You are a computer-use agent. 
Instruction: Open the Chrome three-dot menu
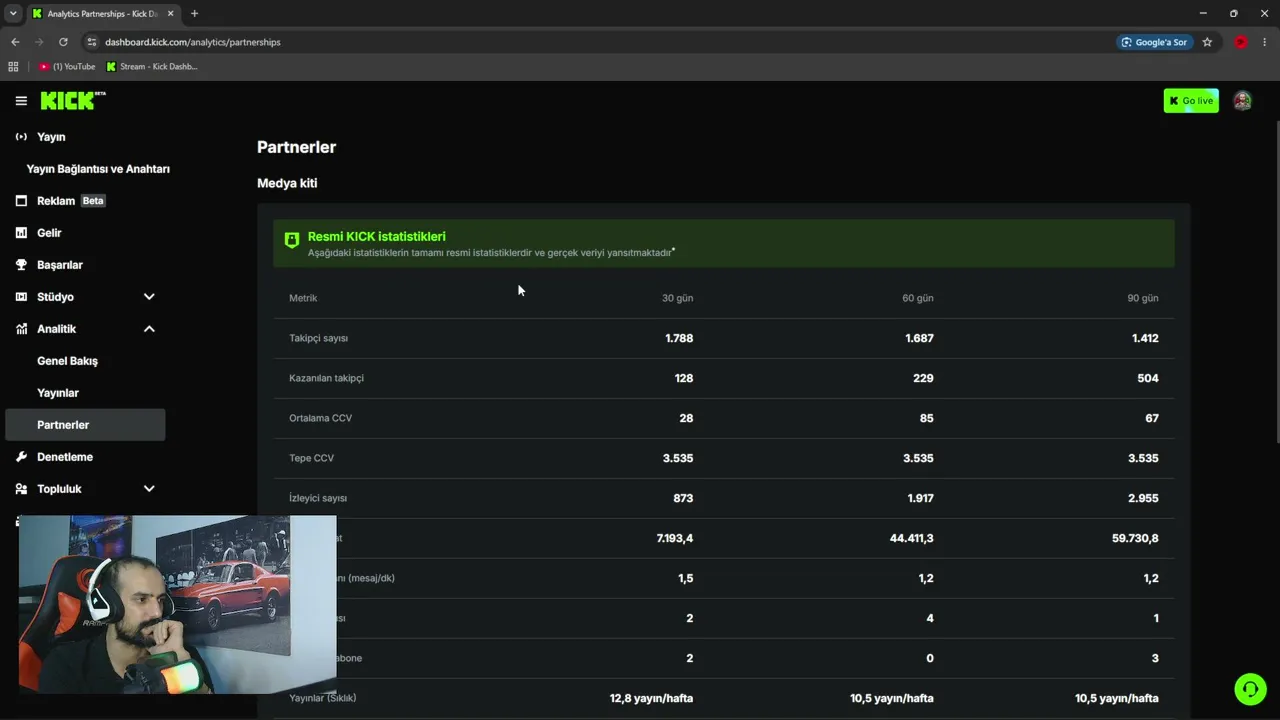click(1265, 42)
